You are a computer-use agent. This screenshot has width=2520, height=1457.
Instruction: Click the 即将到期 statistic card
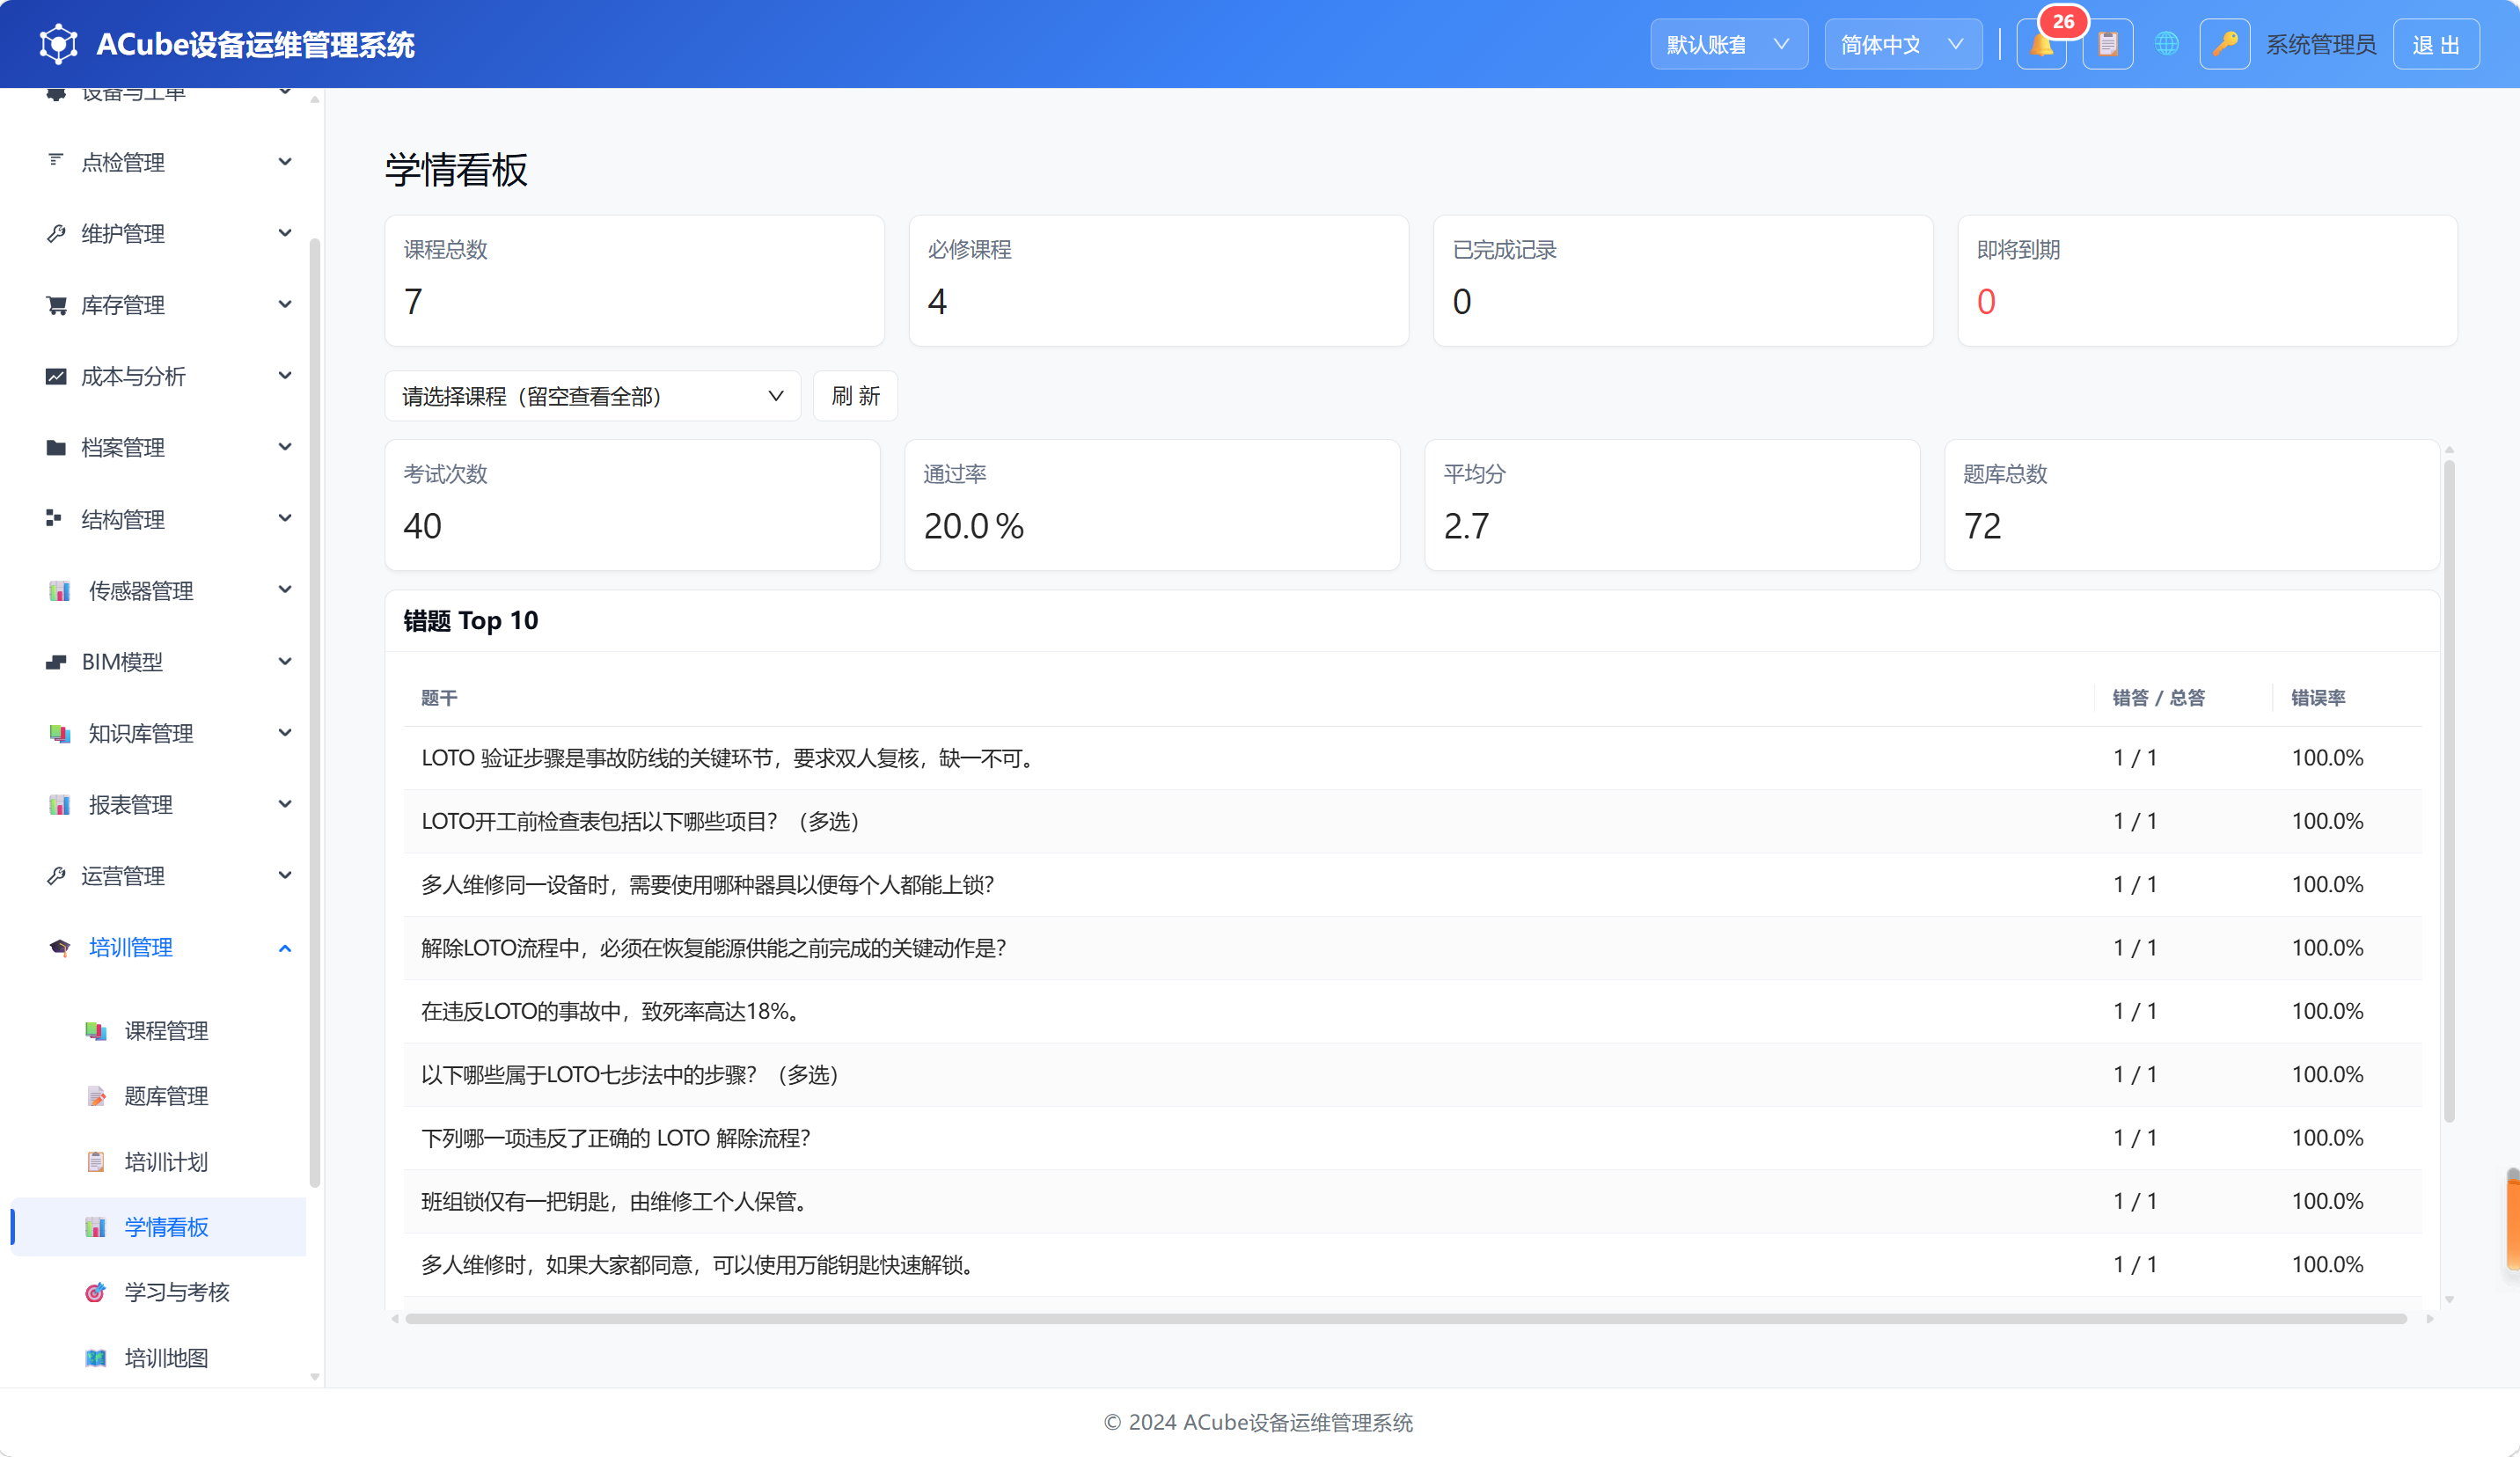[x=2207, y=281]
